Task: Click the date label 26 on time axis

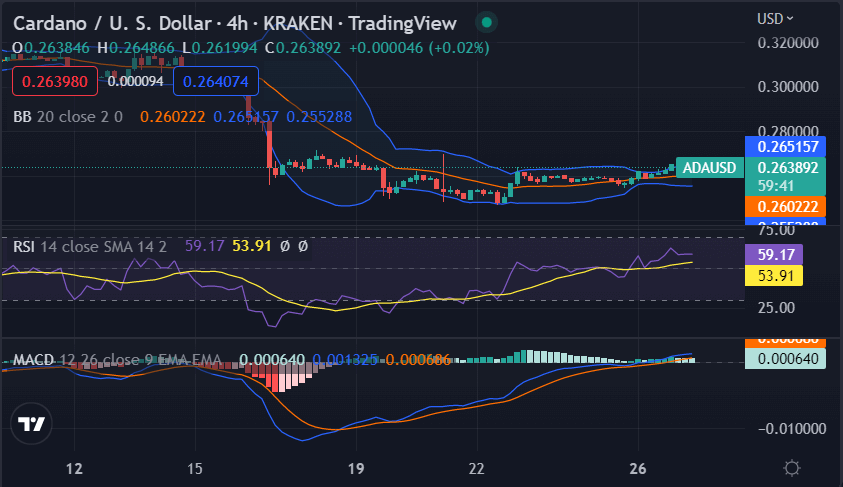Action: pos(638,469)
